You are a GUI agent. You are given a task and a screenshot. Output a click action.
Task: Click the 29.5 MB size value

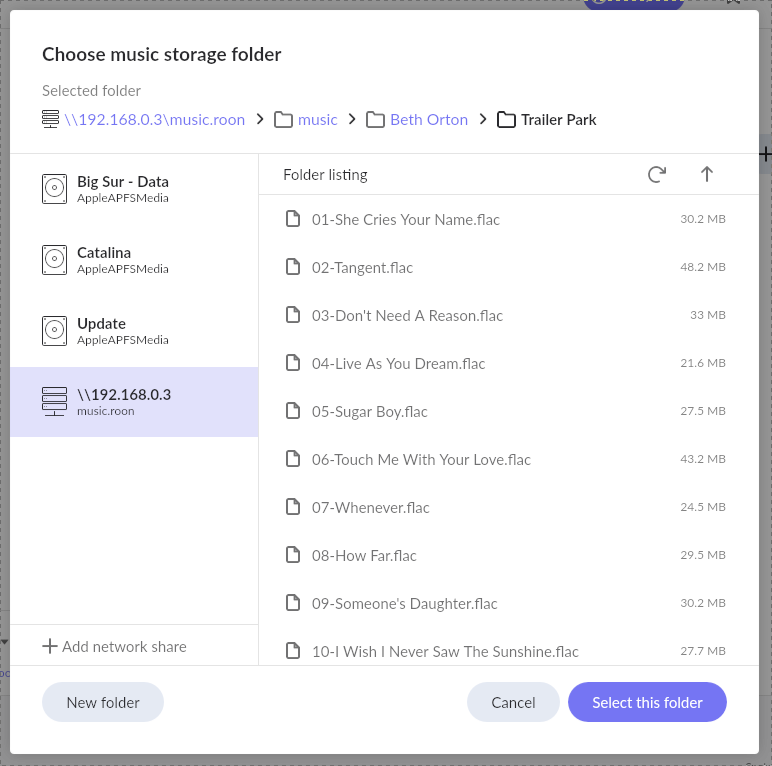pos(703,555)
